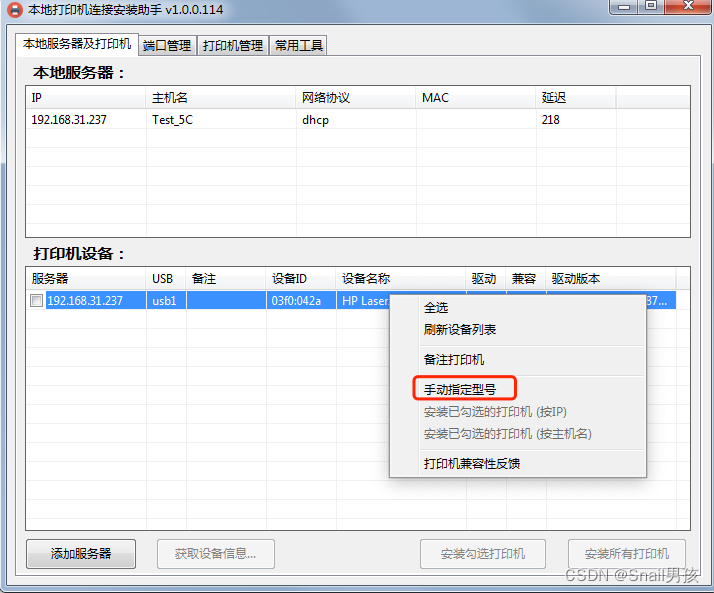
Task: Click the USB column header
Action: tap(166, 279)
